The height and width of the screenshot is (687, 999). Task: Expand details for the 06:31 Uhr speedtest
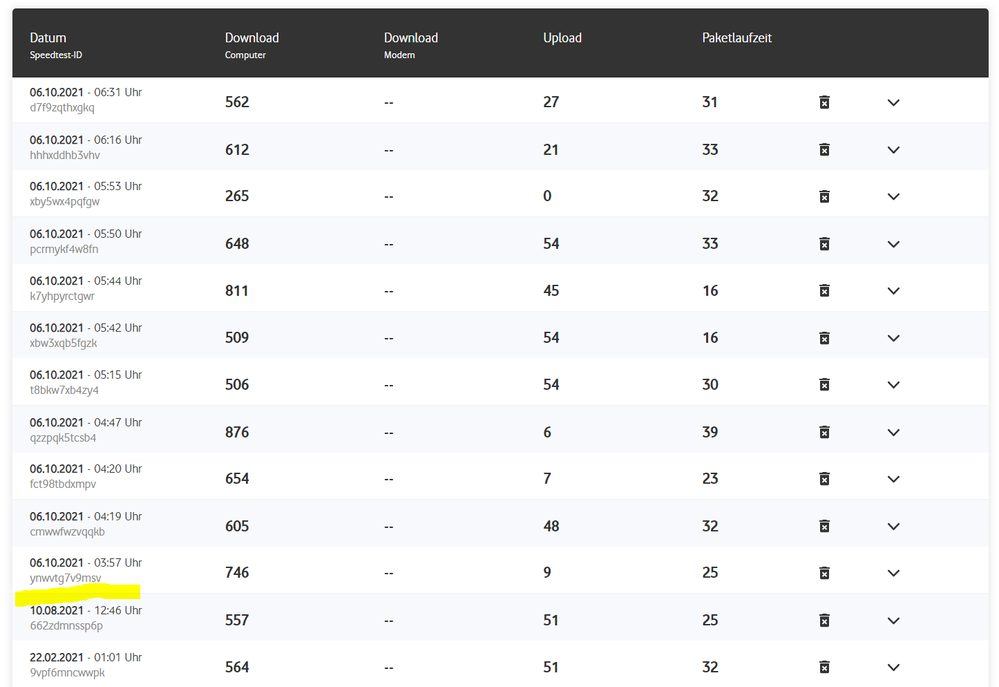(x=893, y=102)
